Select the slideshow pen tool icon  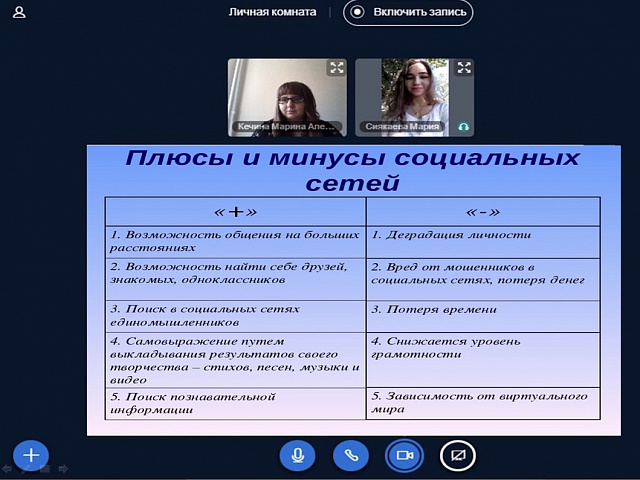coord(26,469)
